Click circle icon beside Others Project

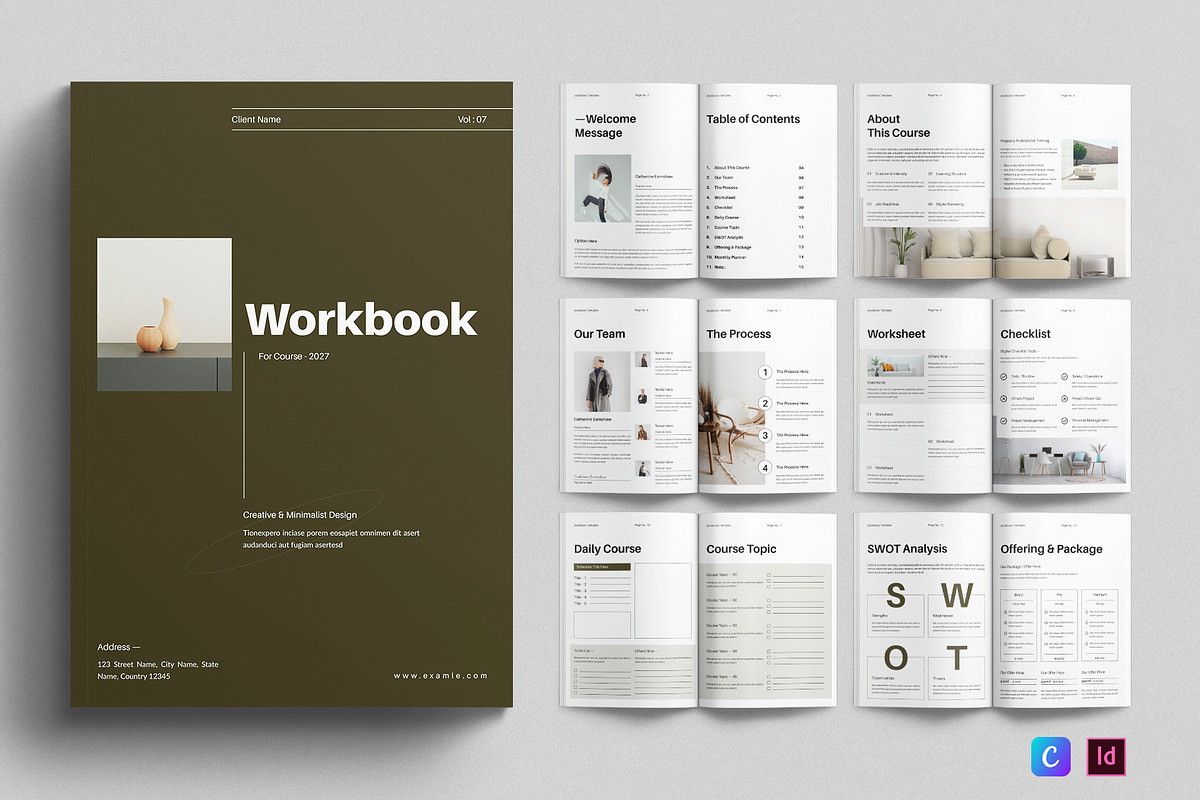point(1003,399)
